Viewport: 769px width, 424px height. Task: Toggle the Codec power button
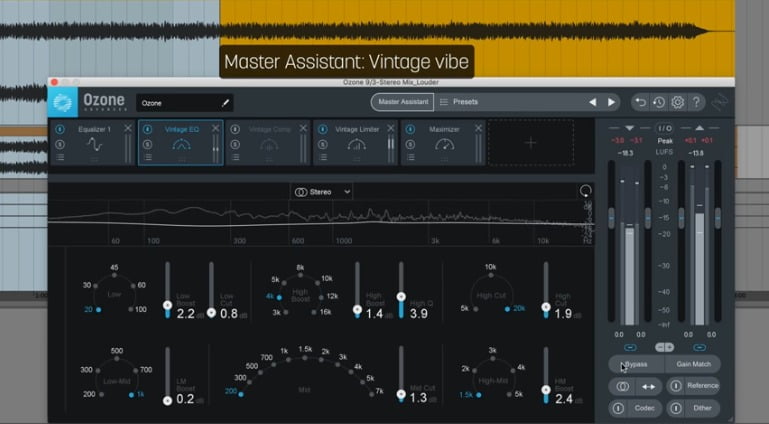pos(618,408)
